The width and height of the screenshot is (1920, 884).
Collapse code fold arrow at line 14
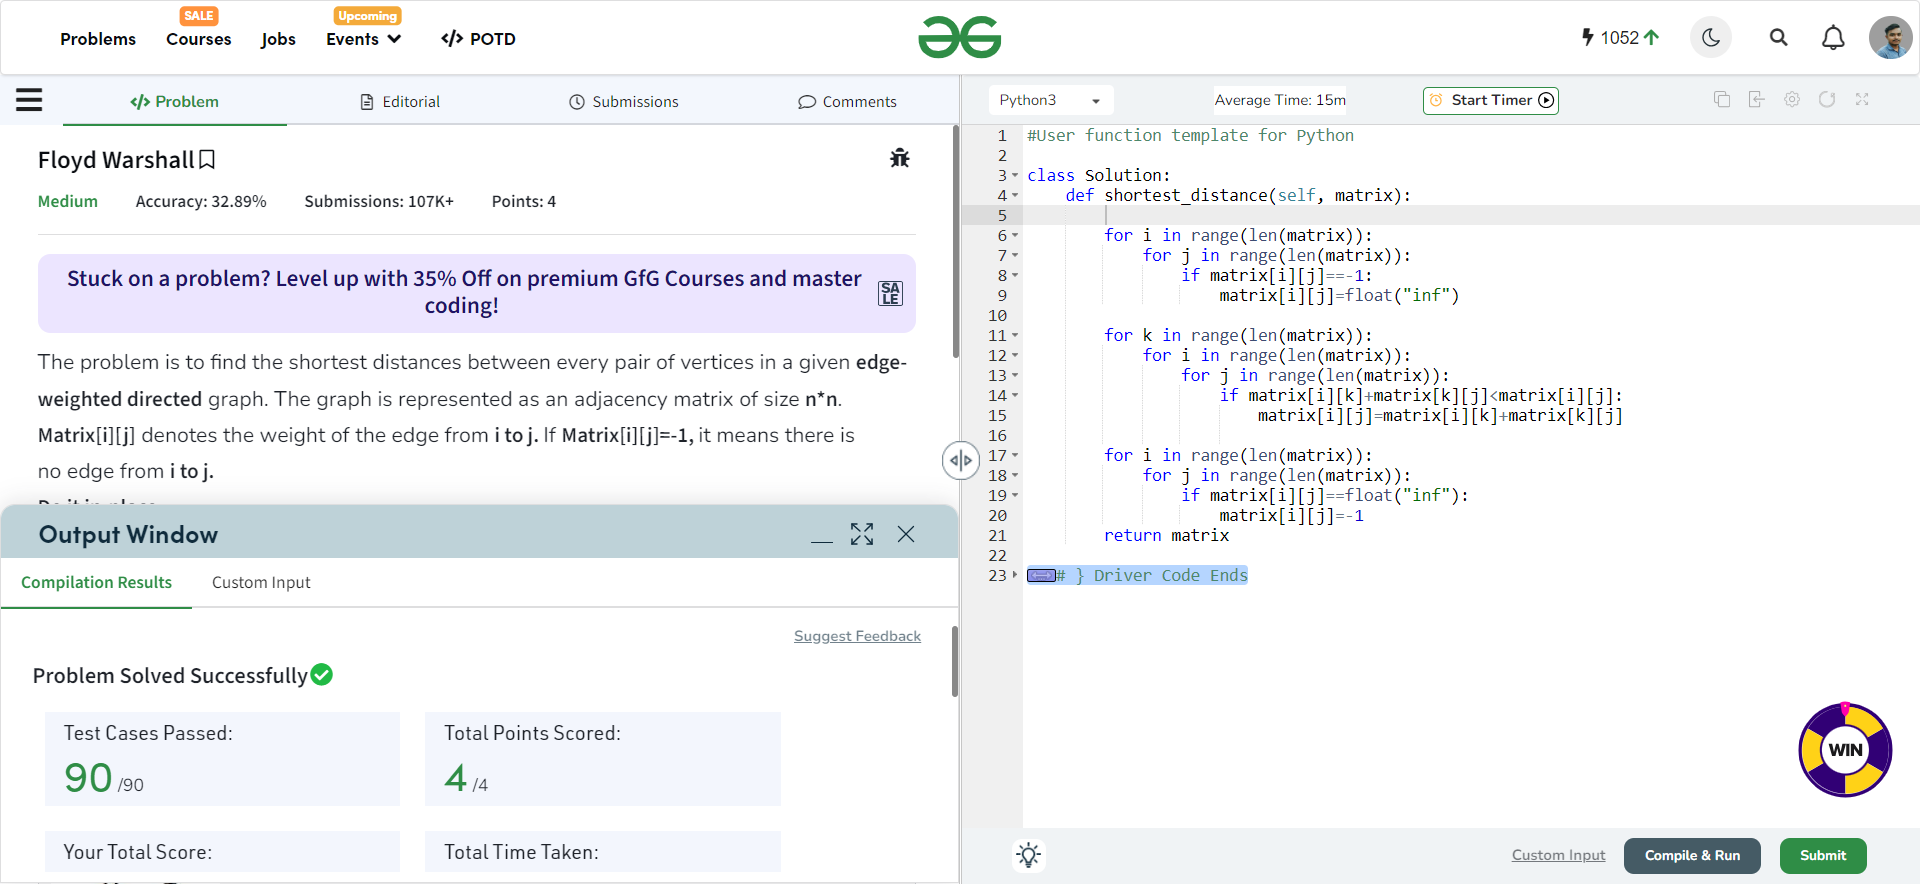coord(1015,395)
